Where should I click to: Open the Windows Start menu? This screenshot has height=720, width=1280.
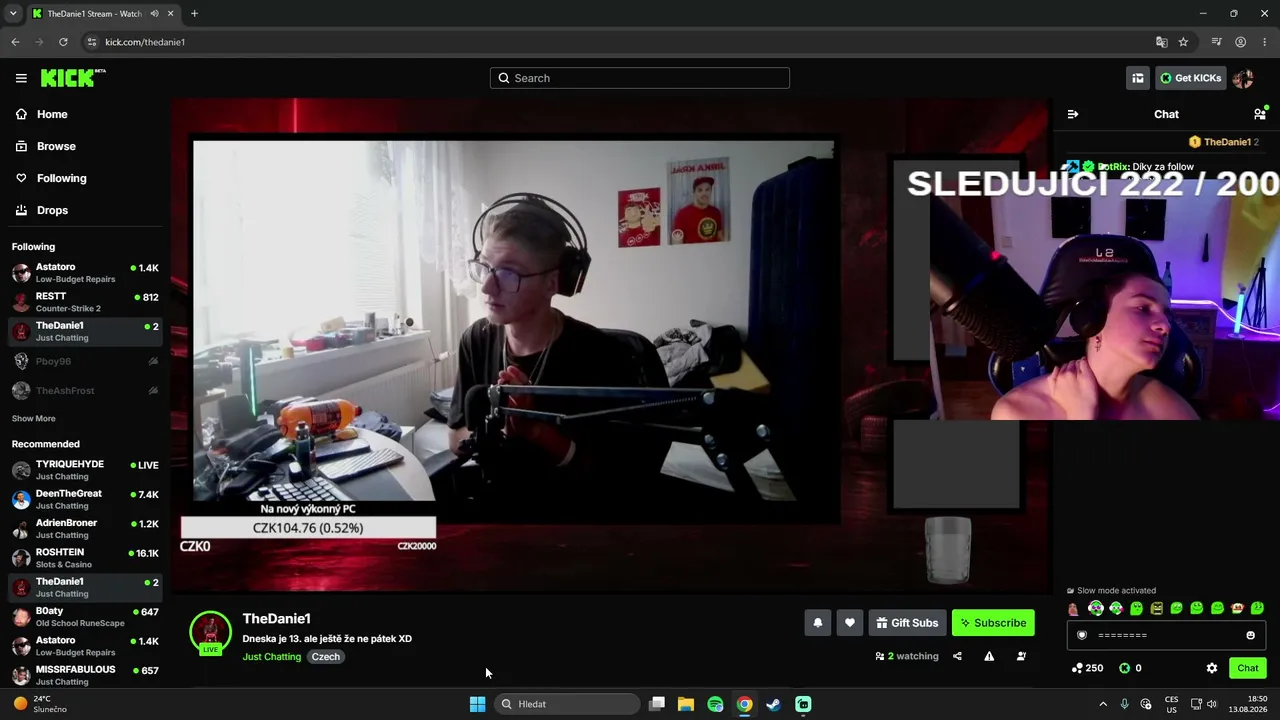point(477,704)
